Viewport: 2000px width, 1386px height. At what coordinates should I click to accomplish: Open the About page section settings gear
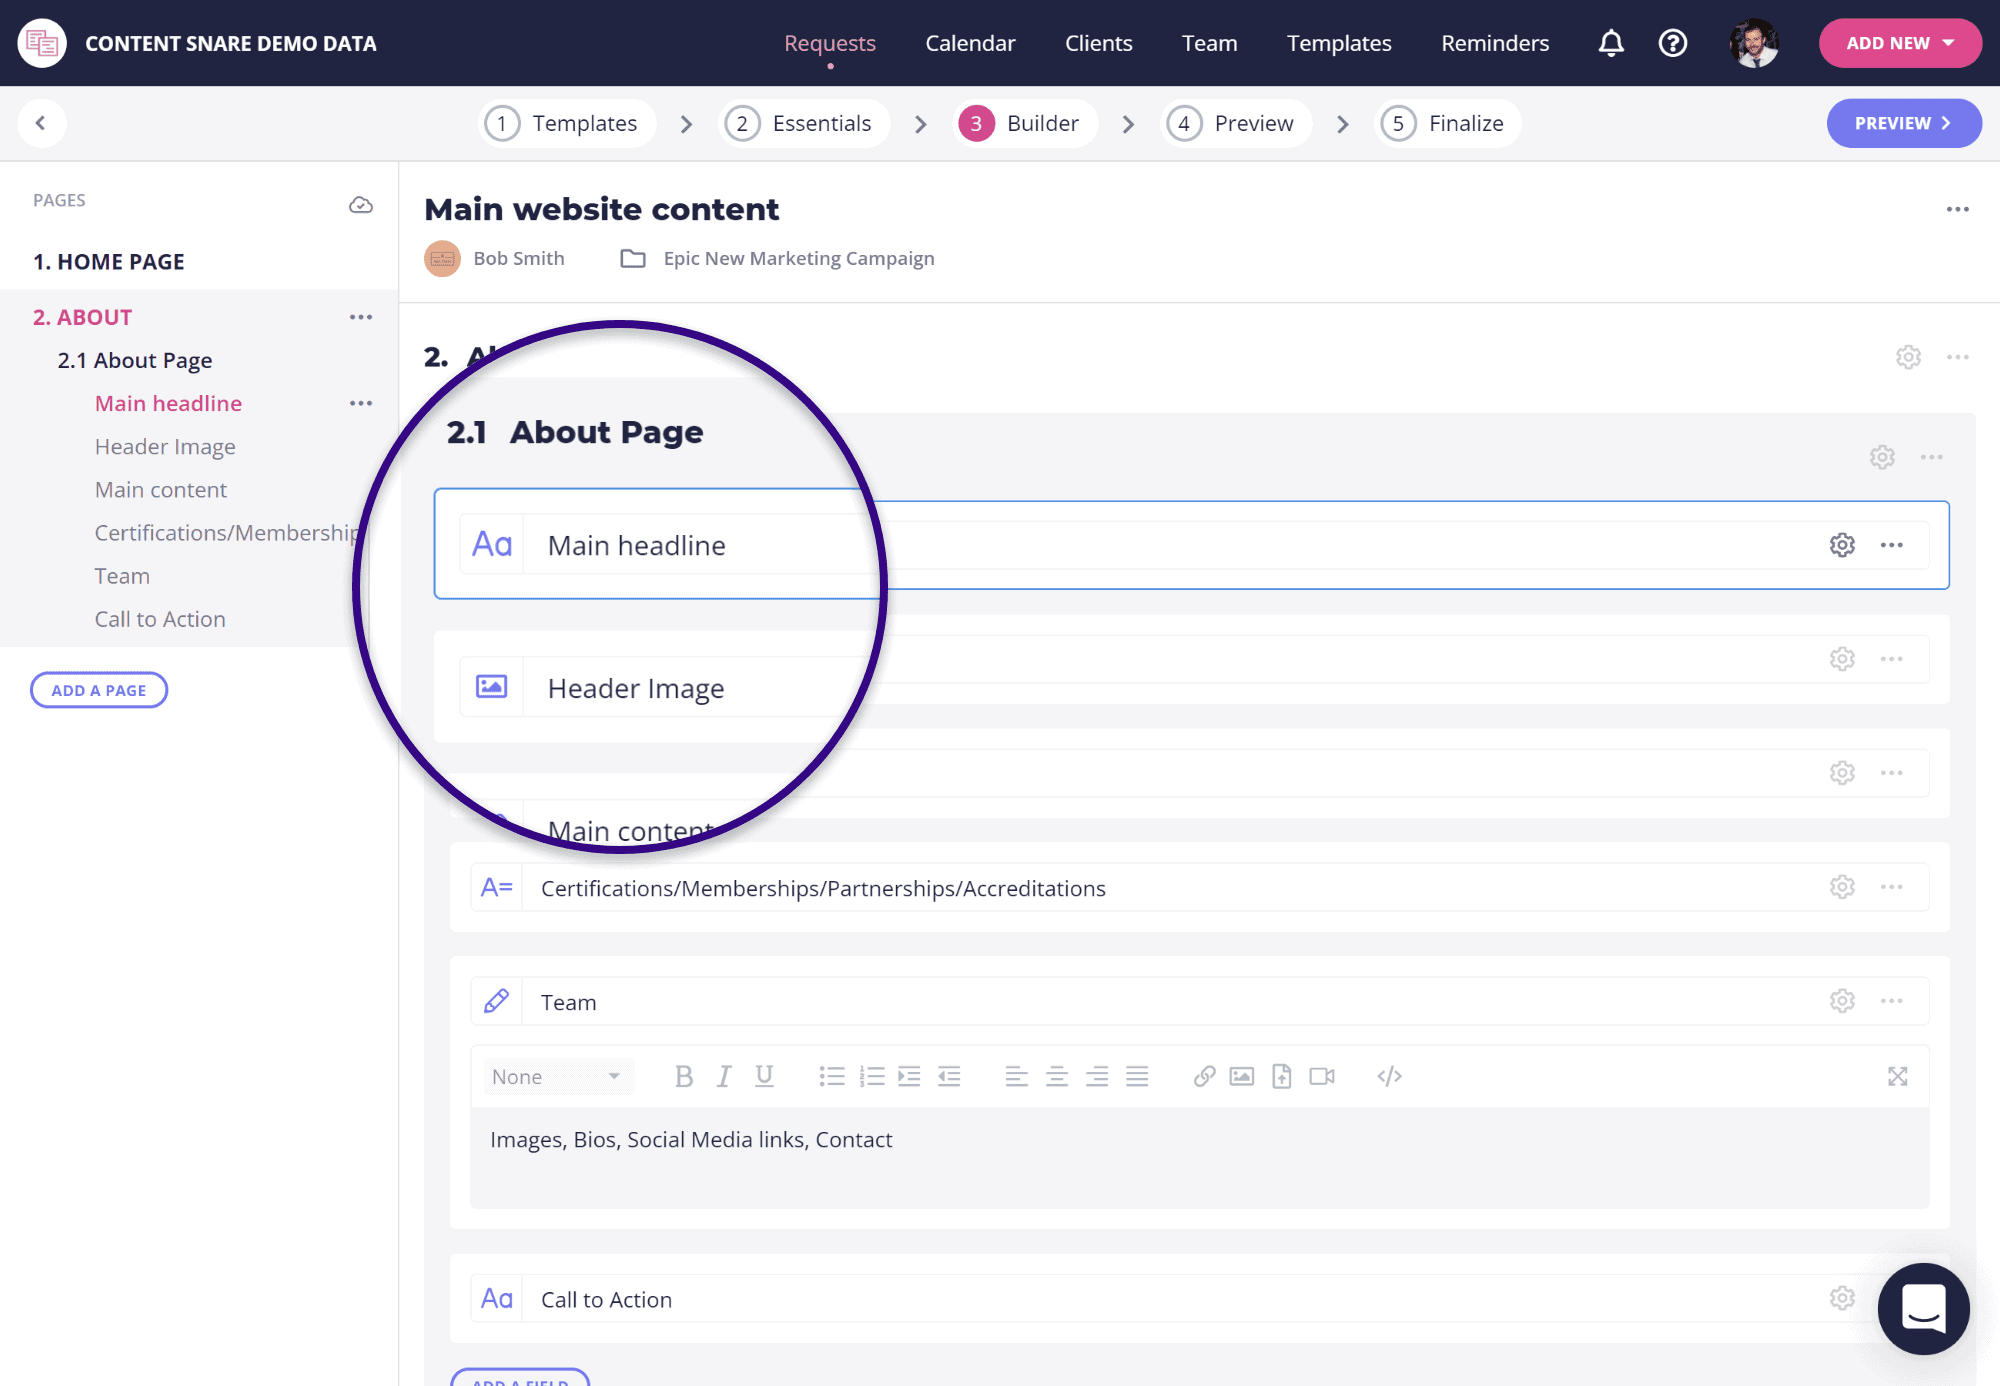(1908, 357)
